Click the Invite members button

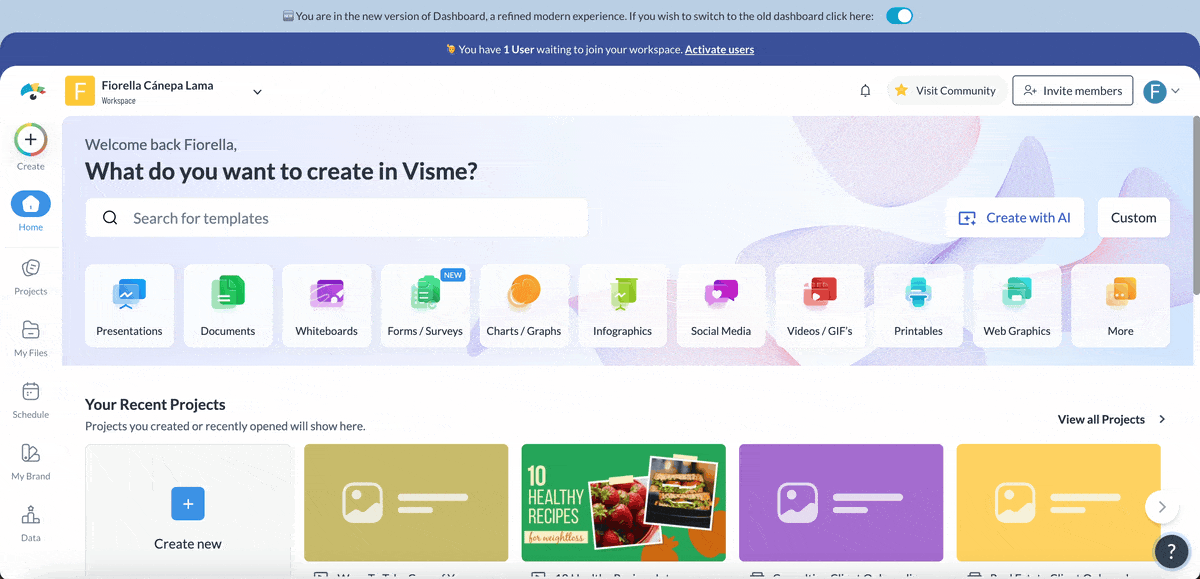(x=1072, y=91)
